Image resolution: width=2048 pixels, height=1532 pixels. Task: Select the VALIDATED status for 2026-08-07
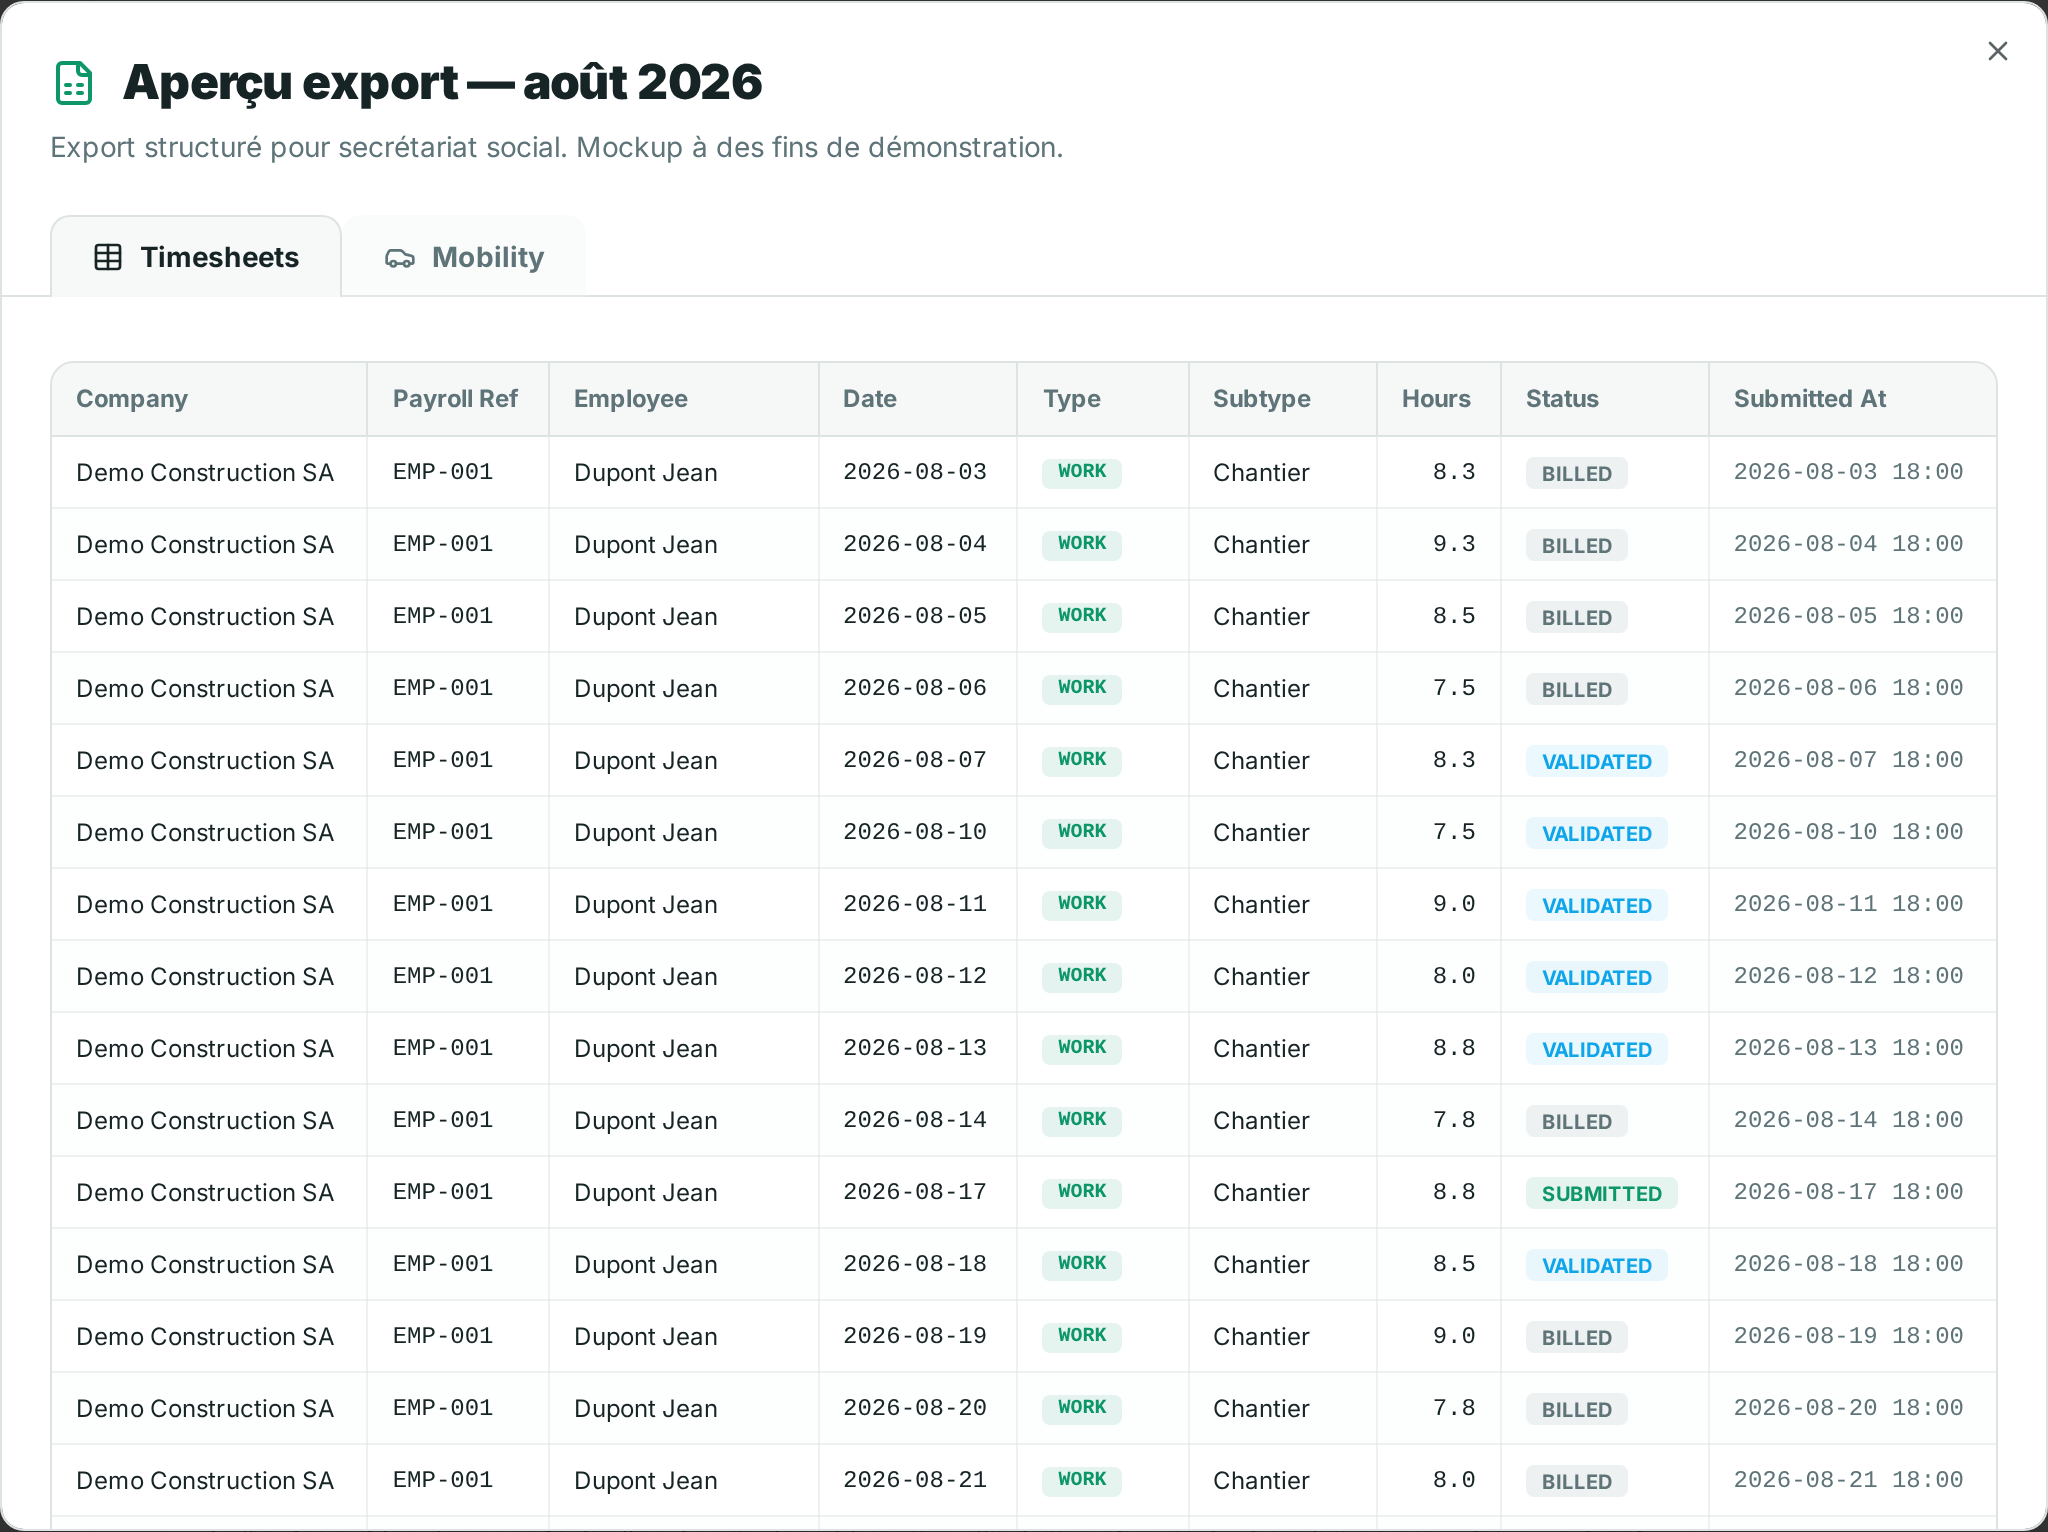point(1597,761)
